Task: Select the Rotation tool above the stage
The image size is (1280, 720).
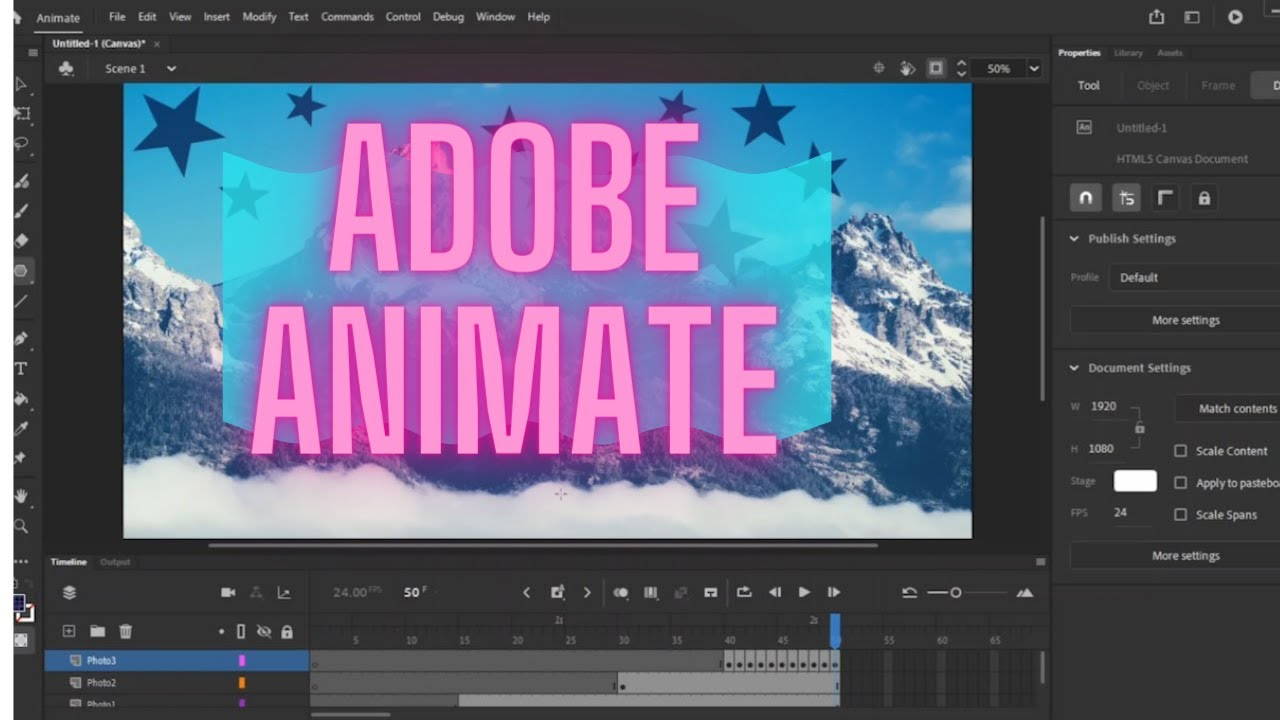Action: pyautogui.click(x=907, y=68)
